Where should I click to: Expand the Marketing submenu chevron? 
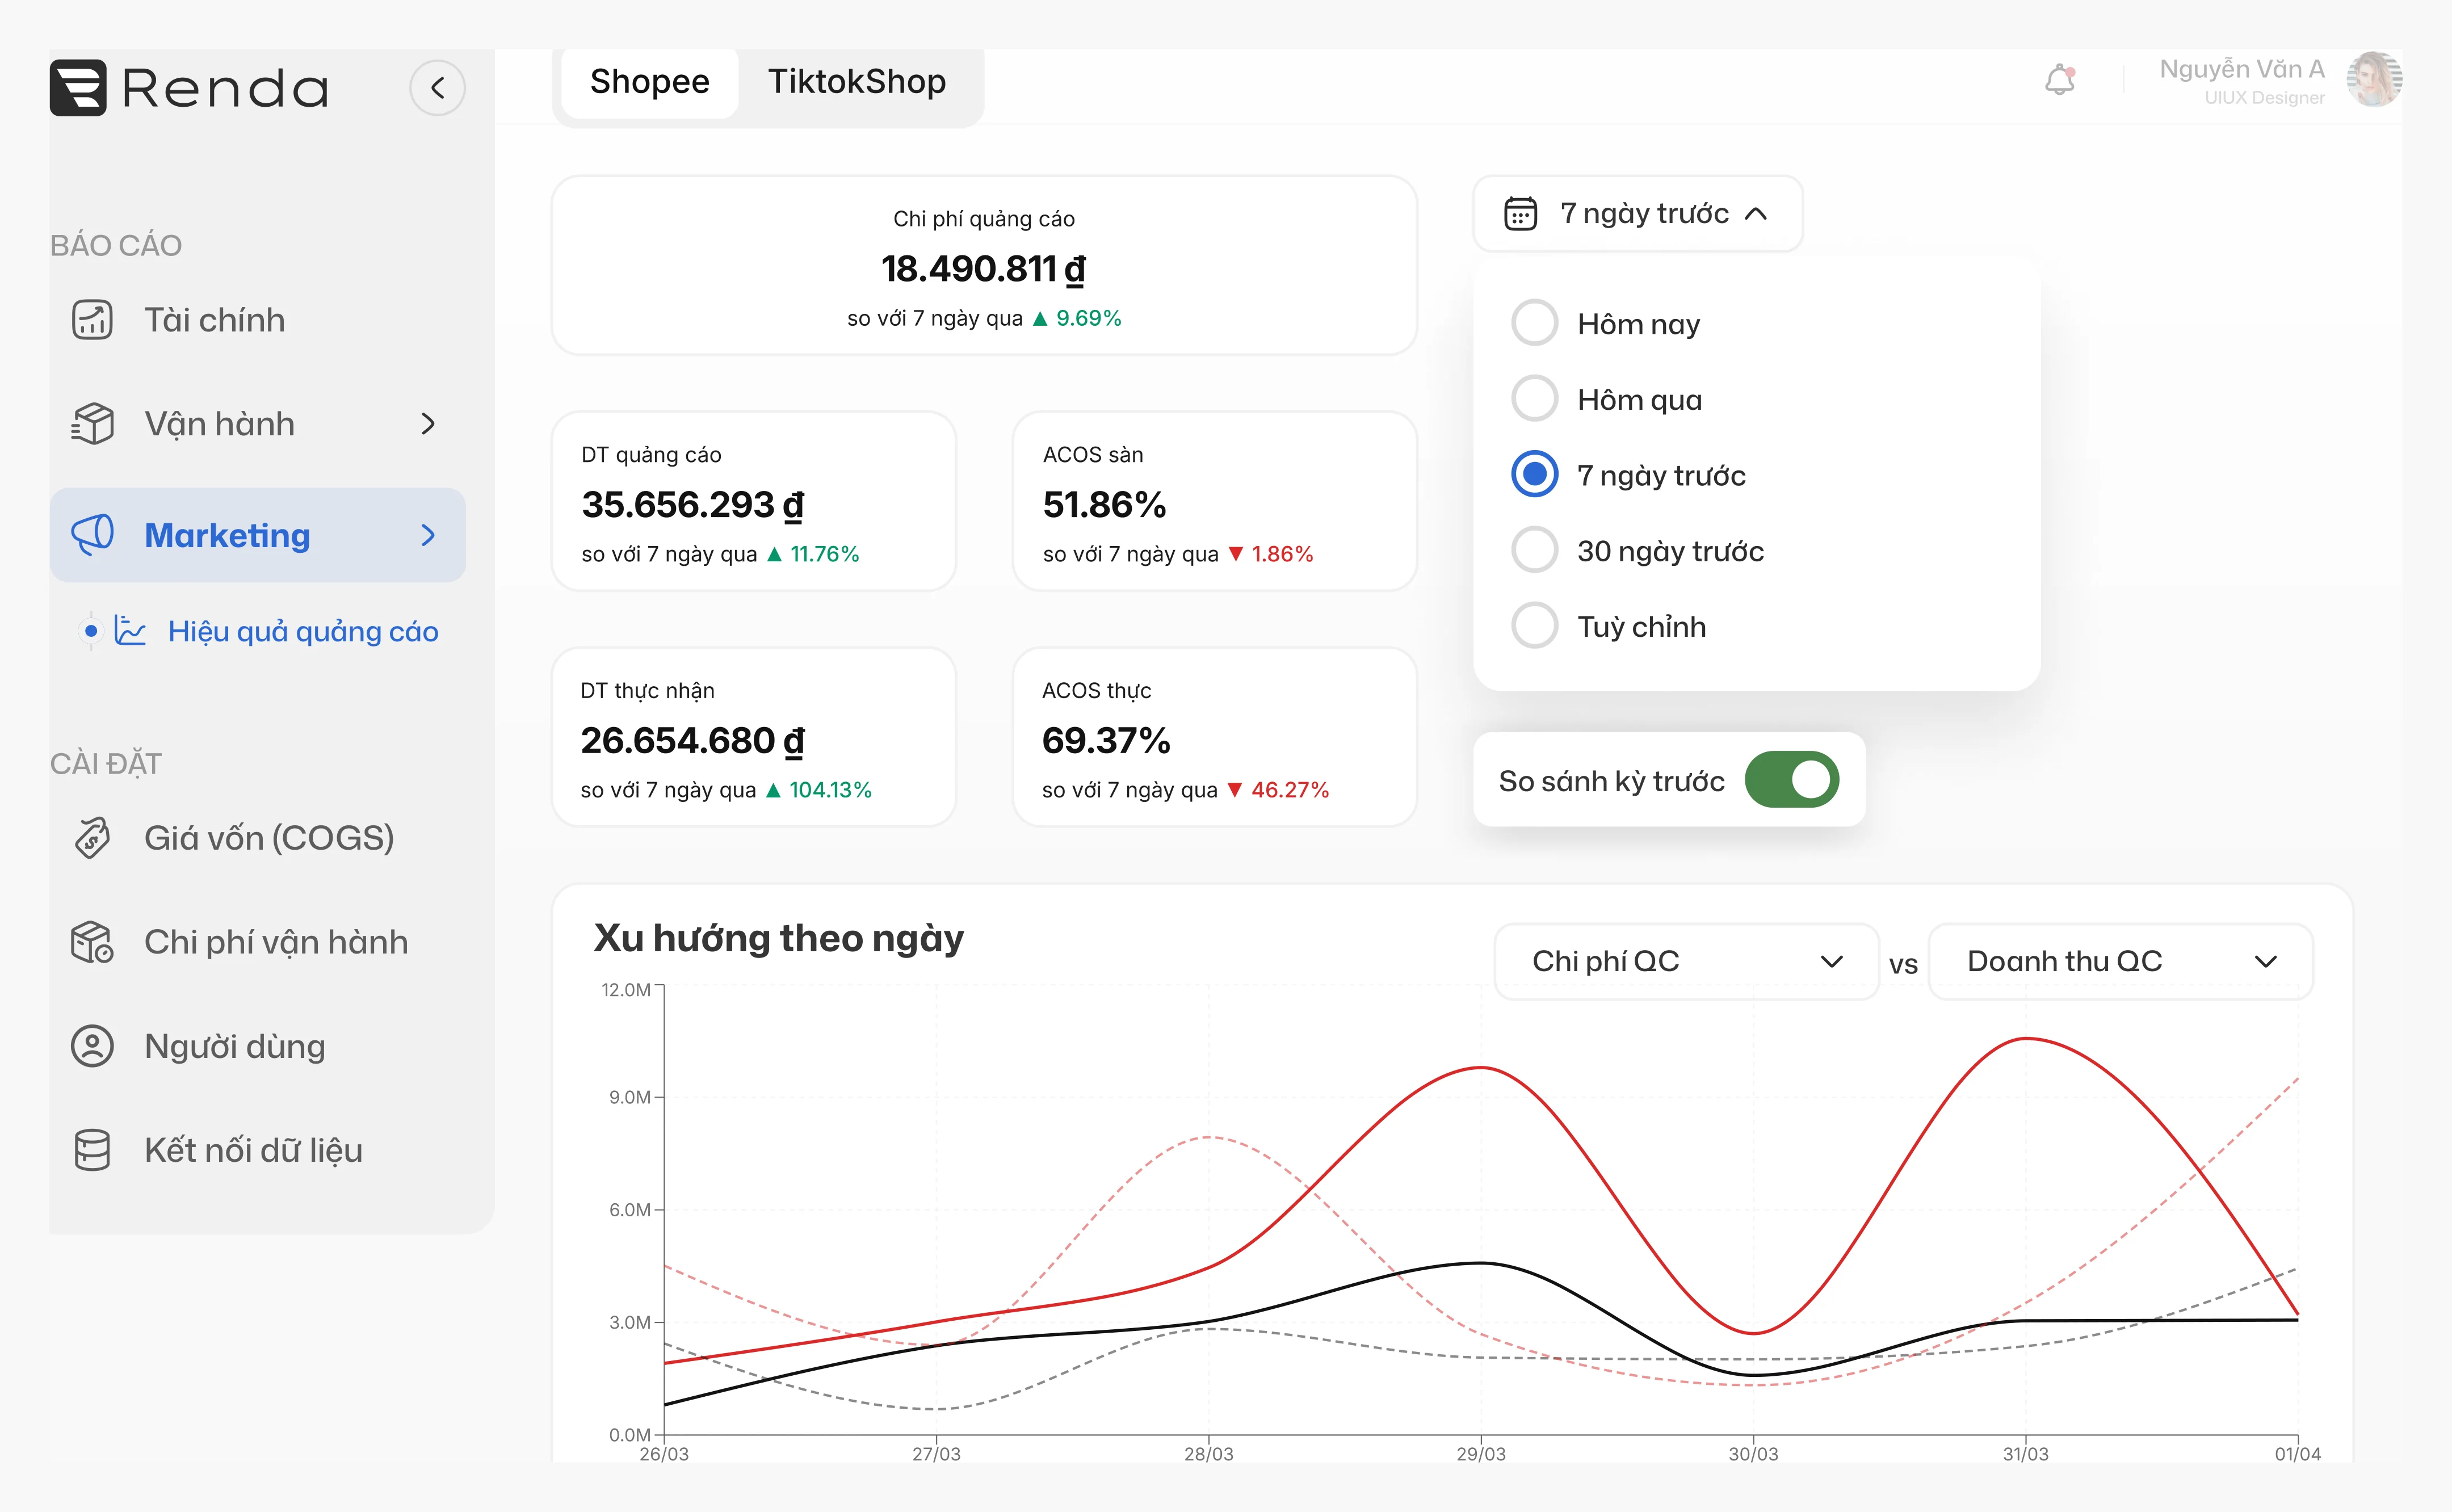tap(428, 535)
